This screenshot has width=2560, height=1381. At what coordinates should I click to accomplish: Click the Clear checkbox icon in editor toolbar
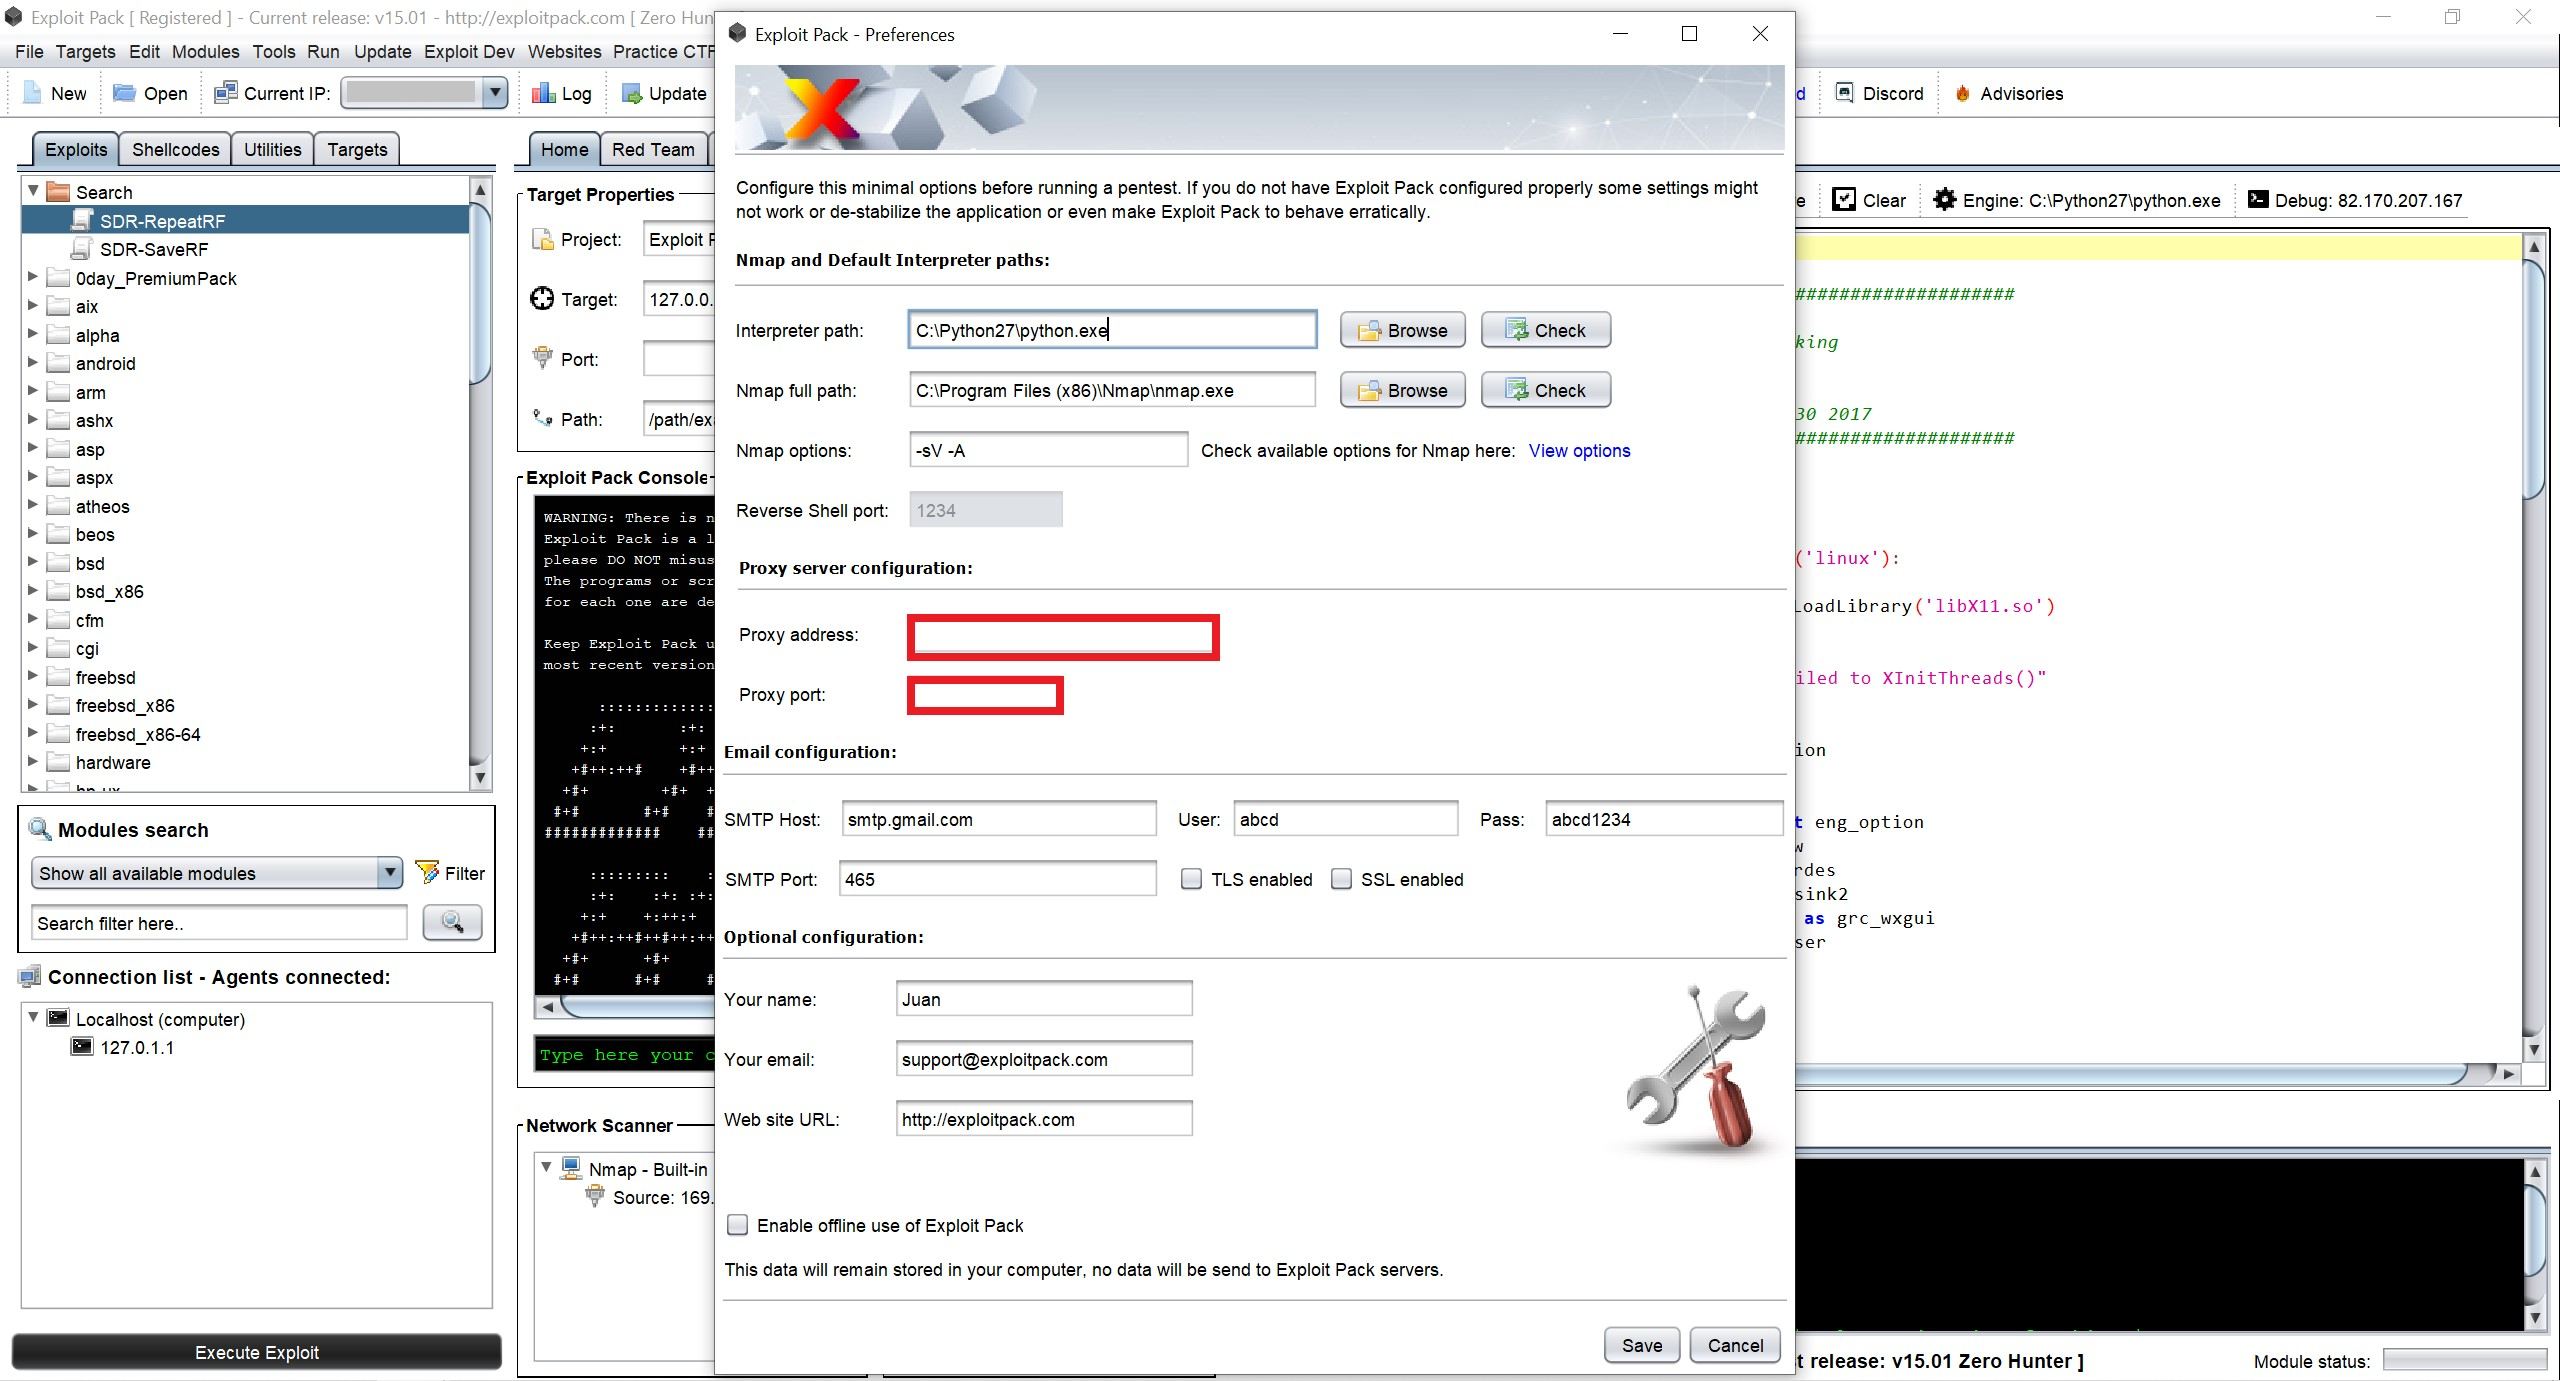1844,200
